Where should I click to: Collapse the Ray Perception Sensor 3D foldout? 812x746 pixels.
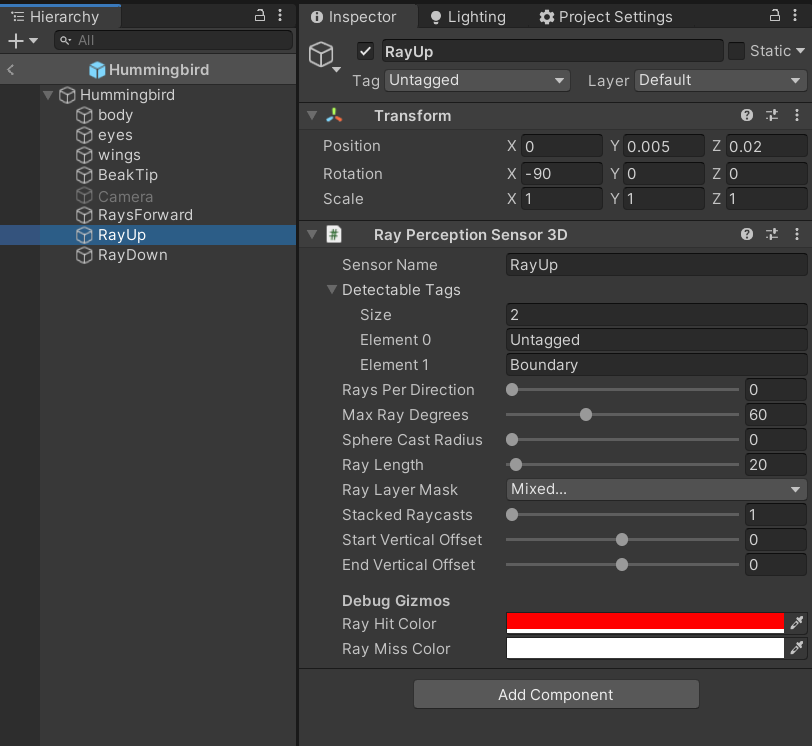[312, 235]
